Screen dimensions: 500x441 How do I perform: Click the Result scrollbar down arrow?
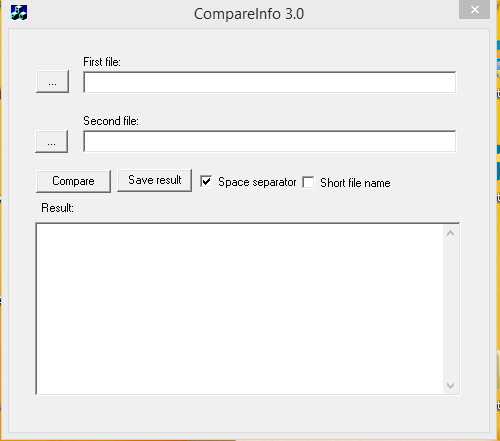point(451,386)
